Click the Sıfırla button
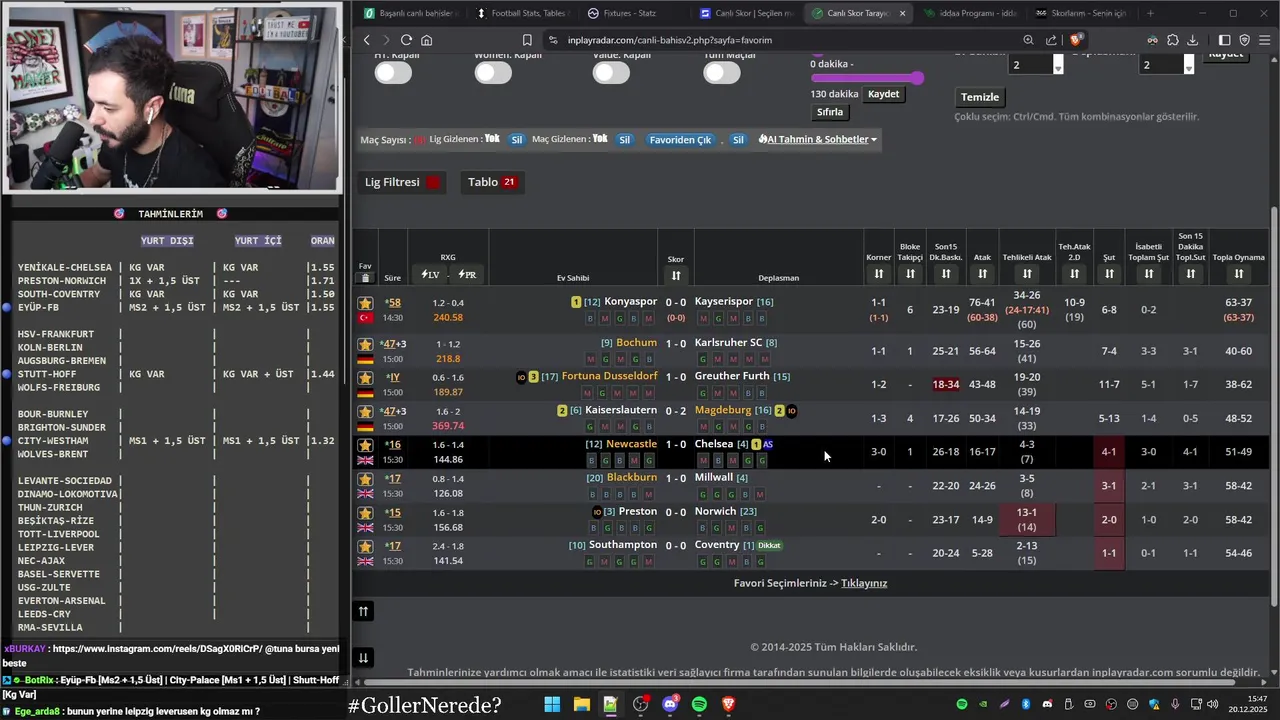This screenshot has width=1280, height=720. point(830,112)
